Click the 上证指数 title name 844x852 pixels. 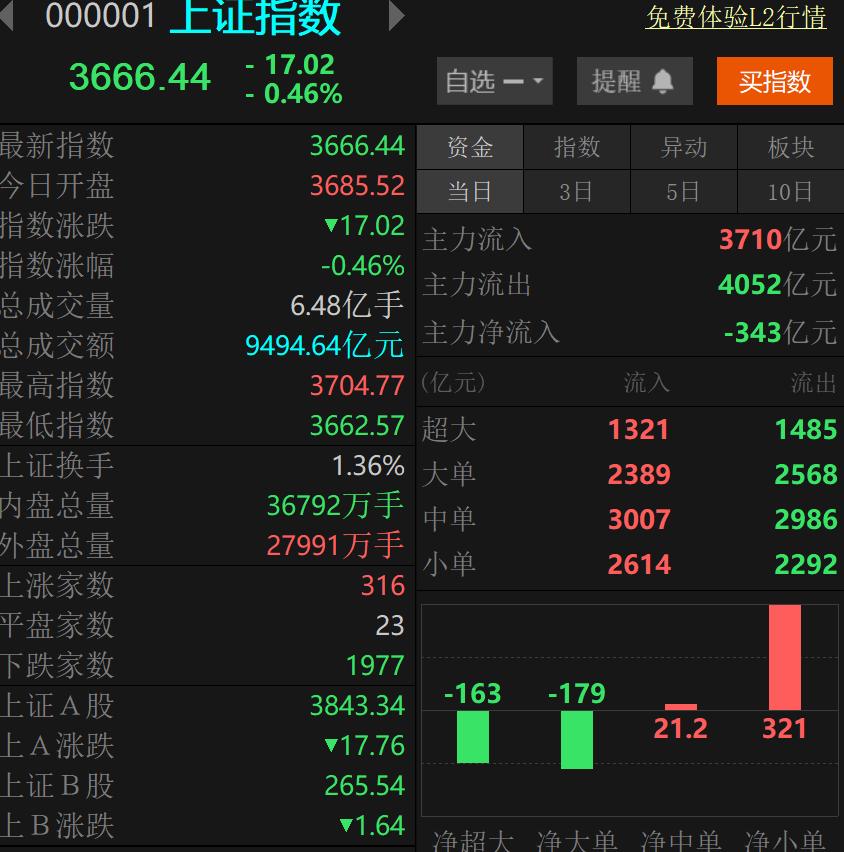tap(255, 17)
